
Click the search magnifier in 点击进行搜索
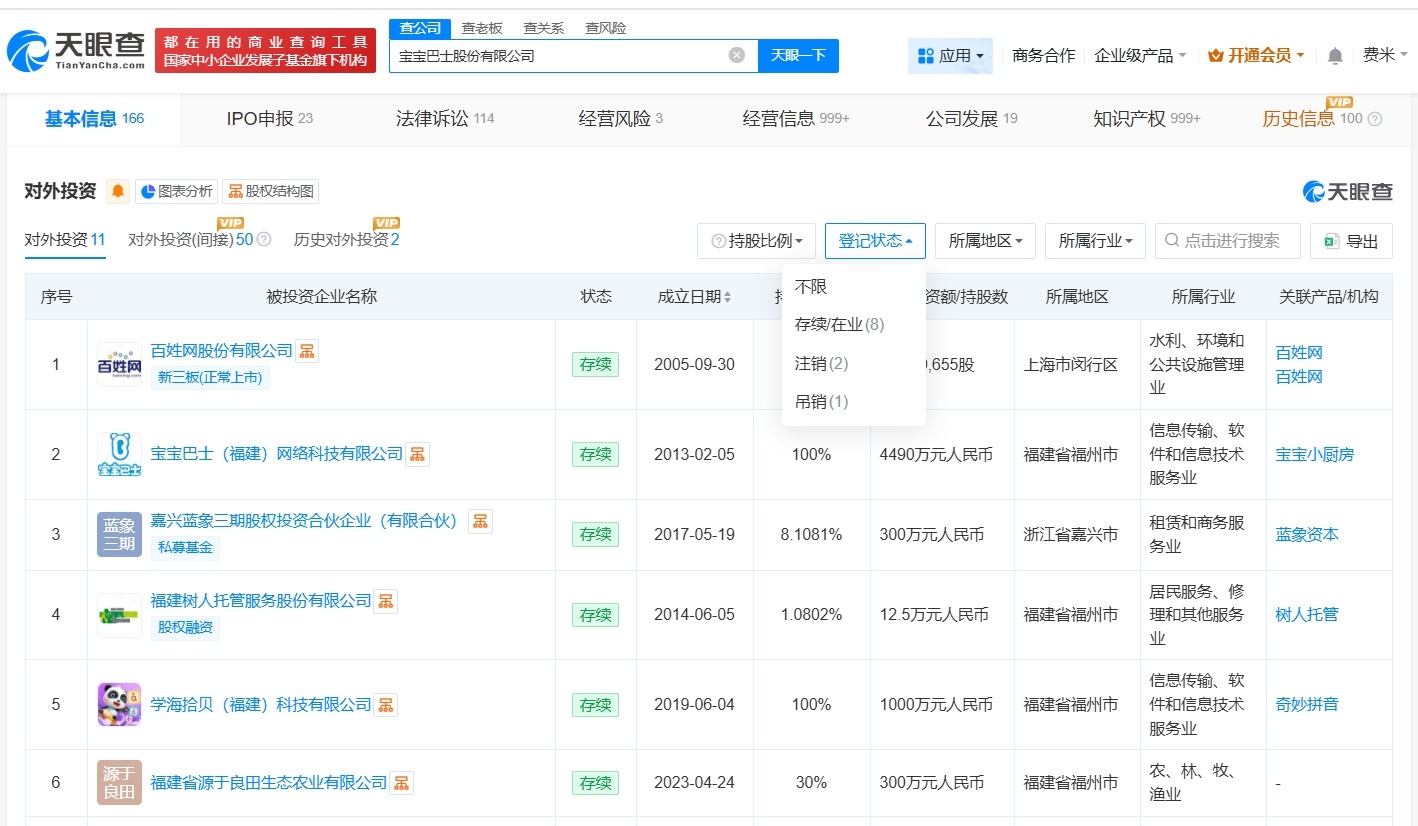1170,240
